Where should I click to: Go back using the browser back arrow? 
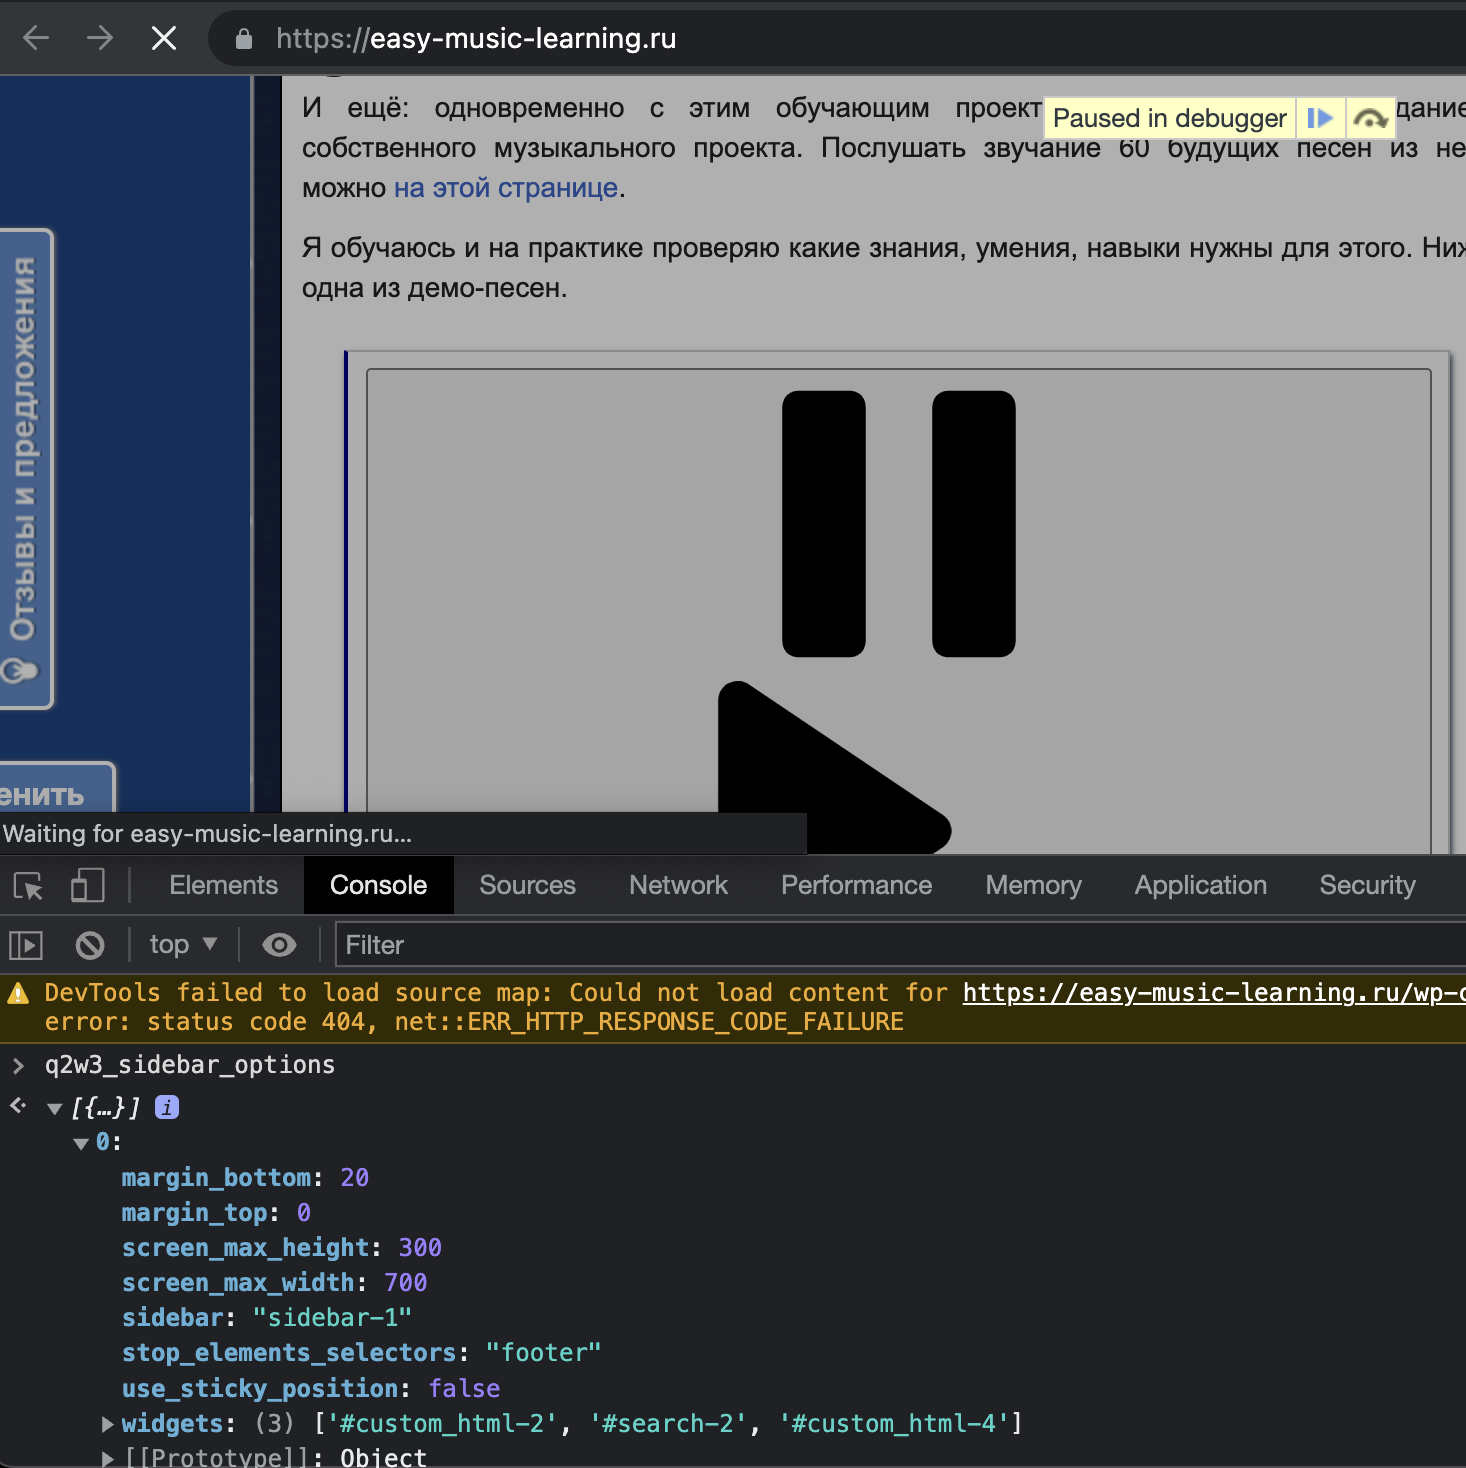tap(36, 38)
